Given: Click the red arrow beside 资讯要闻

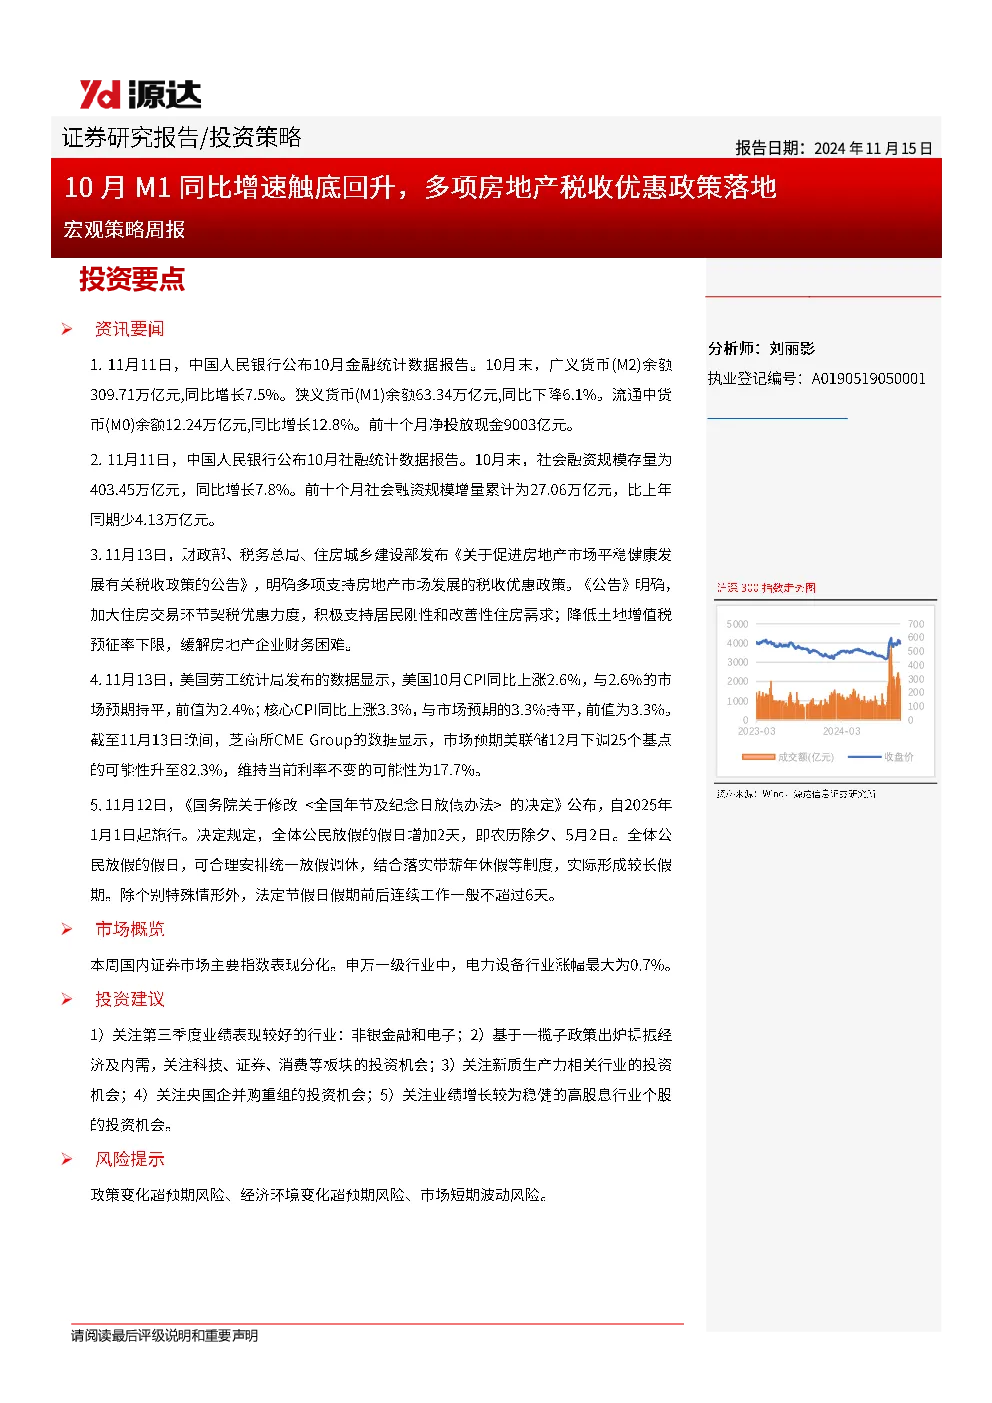Looking at the screenshot, I should [66, 329].
